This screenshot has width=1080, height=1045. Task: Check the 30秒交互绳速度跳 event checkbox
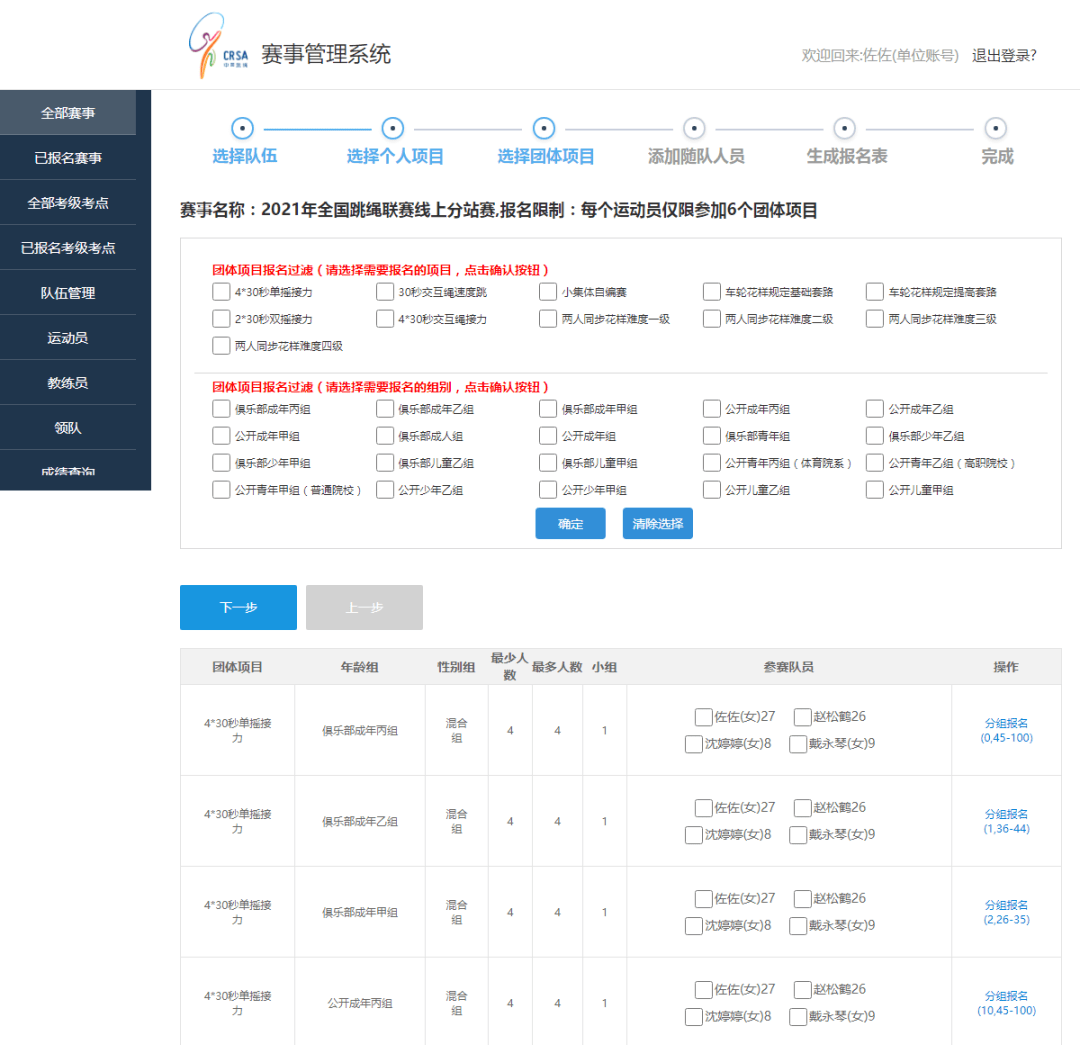385,292
